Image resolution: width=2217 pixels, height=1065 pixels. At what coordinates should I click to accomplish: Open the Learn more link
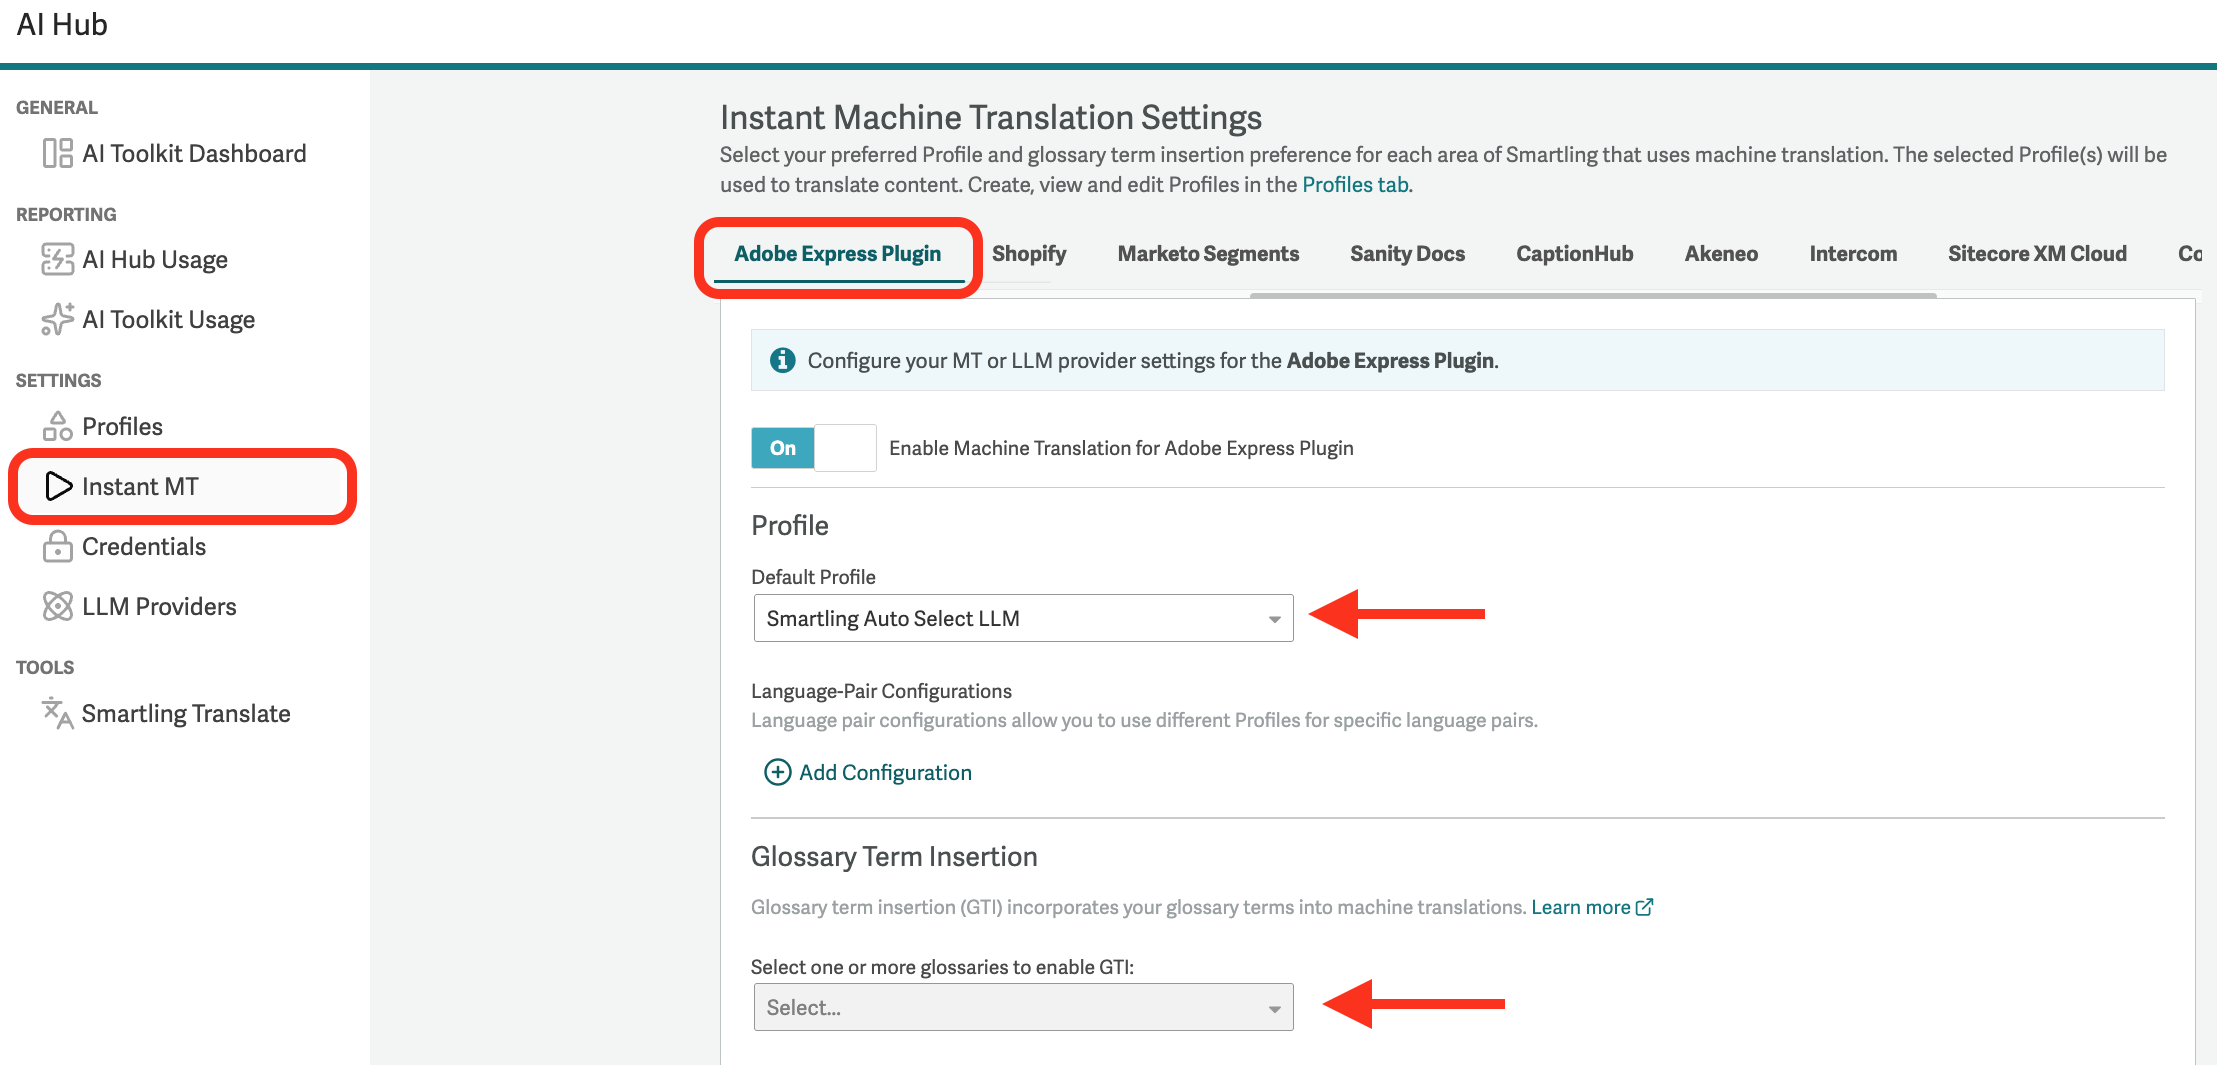[x=1580, y=907]
